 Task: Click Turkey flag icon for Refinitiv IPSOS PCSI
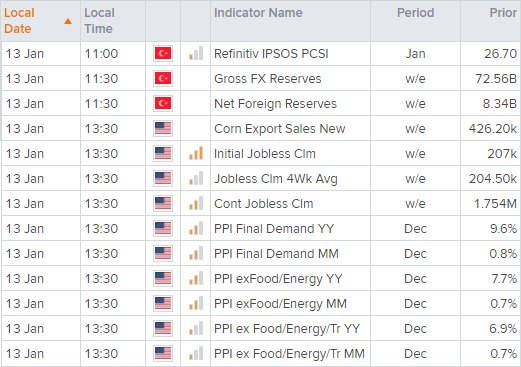pyautogui.click(x=163, y=53)
